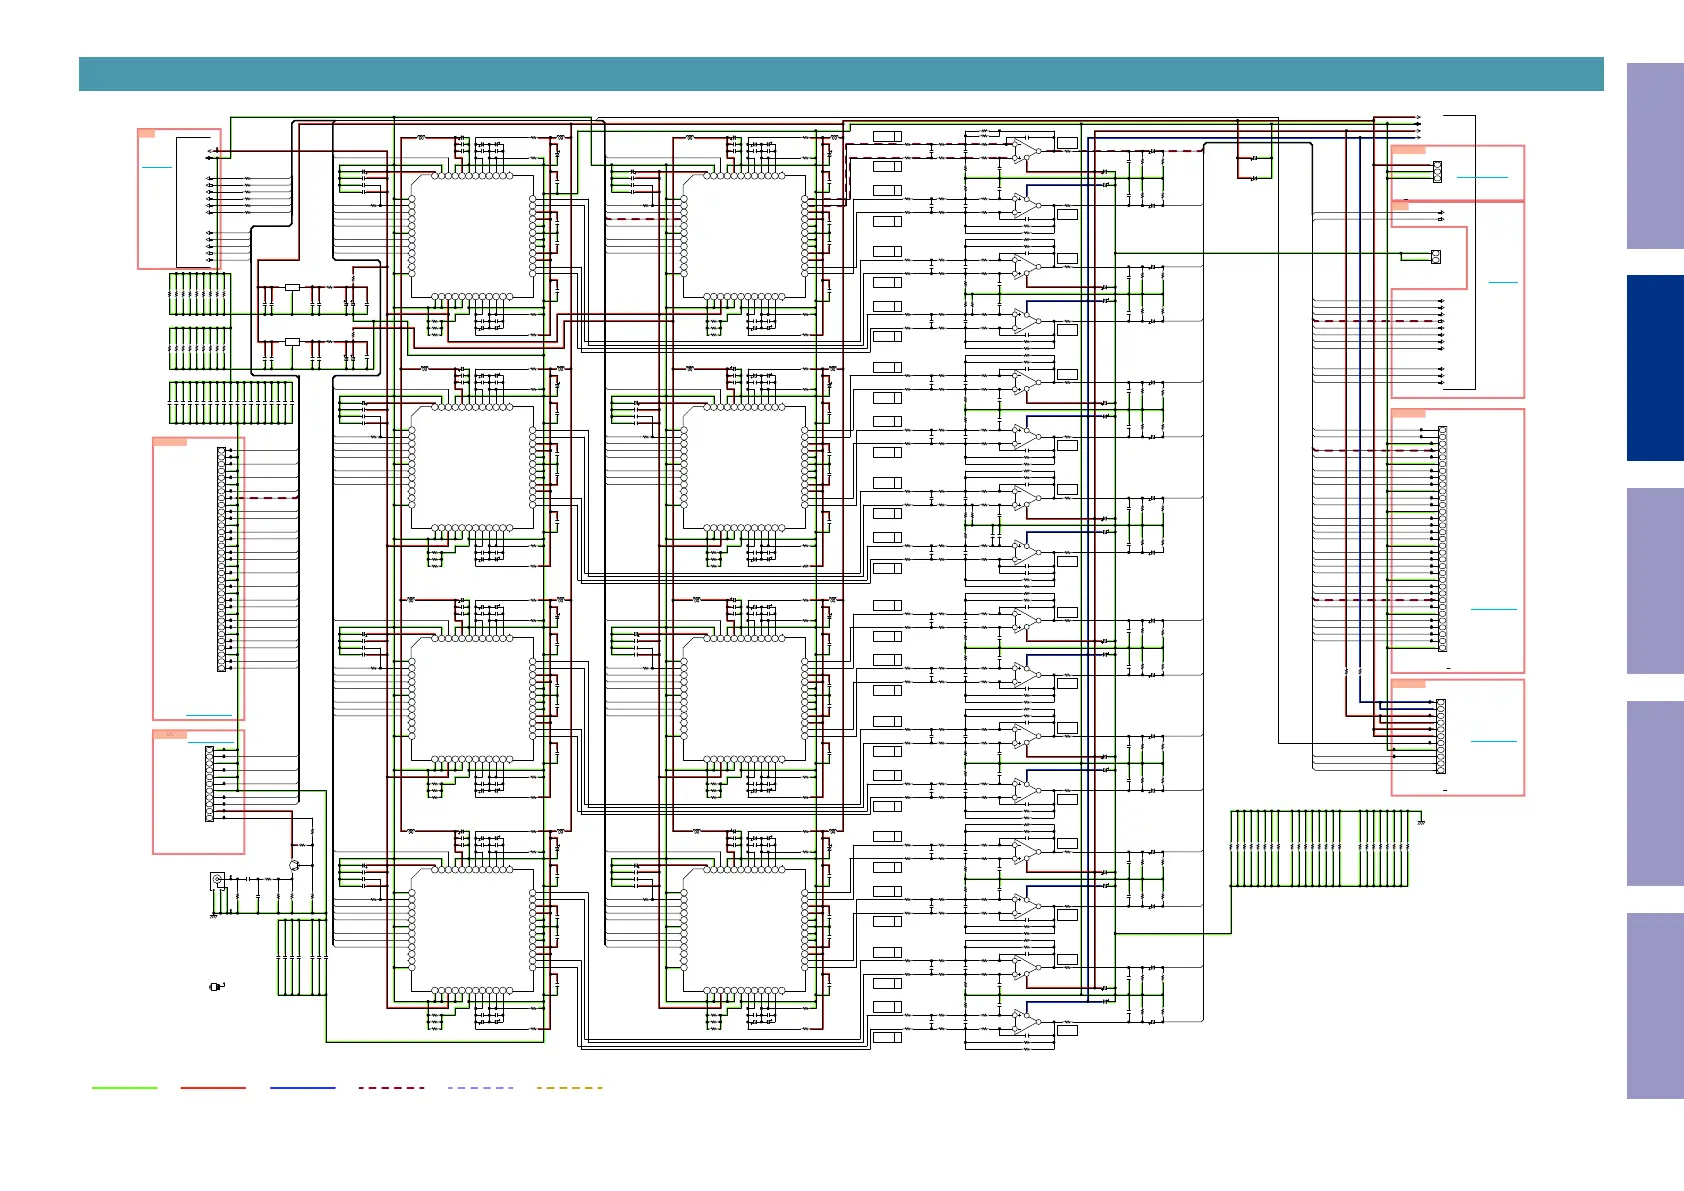Click the solid green legend line
This screenshot has width=1684, height=1191.
point(125,1088)
